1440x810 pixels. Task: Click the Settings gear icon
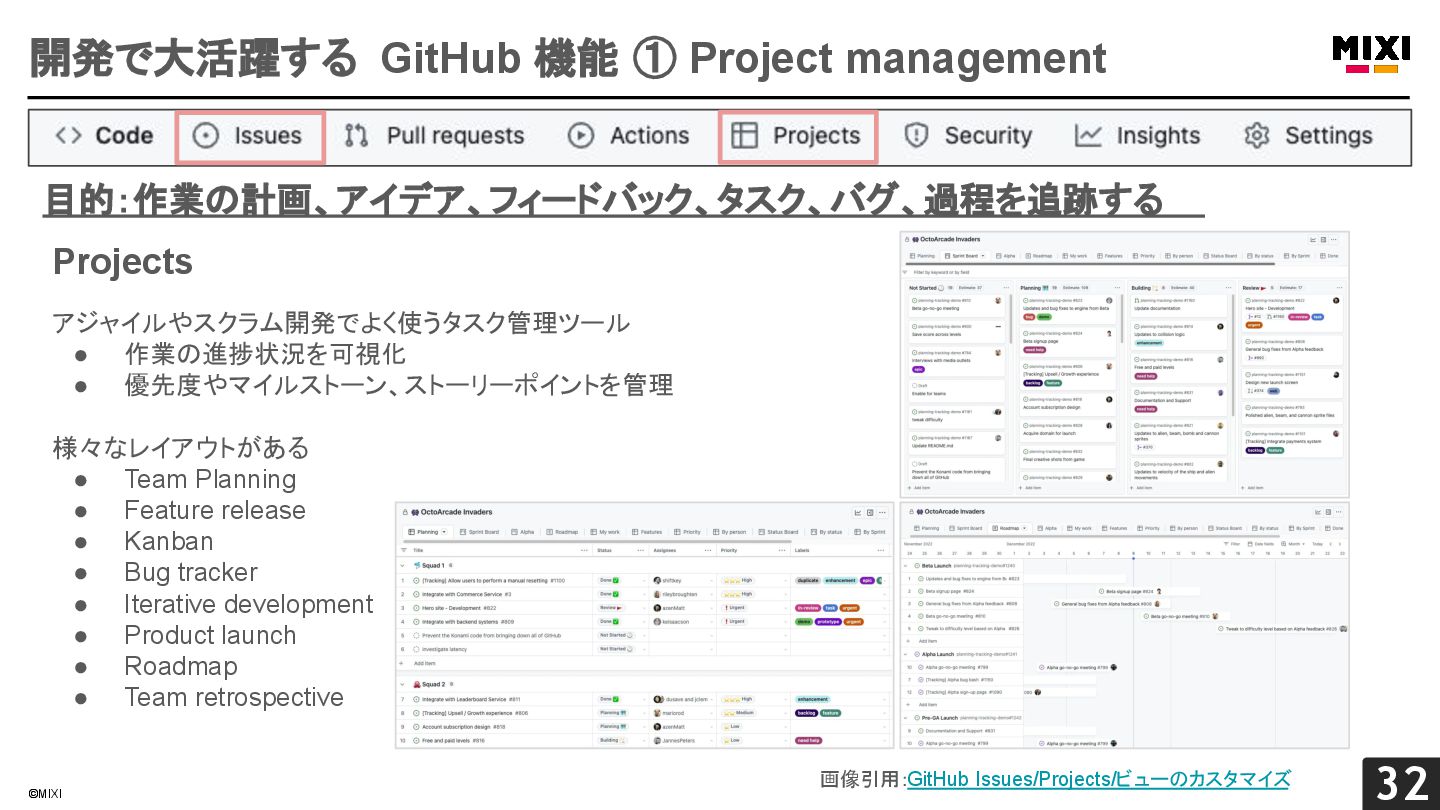1257,136
